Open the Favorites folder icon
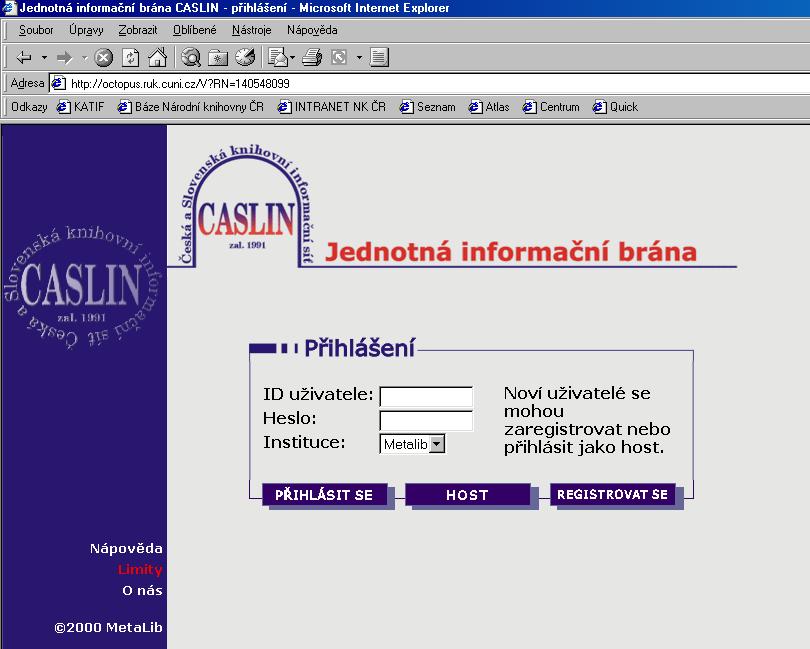This screenshot has height=649, width=810. tap(218, 57)
